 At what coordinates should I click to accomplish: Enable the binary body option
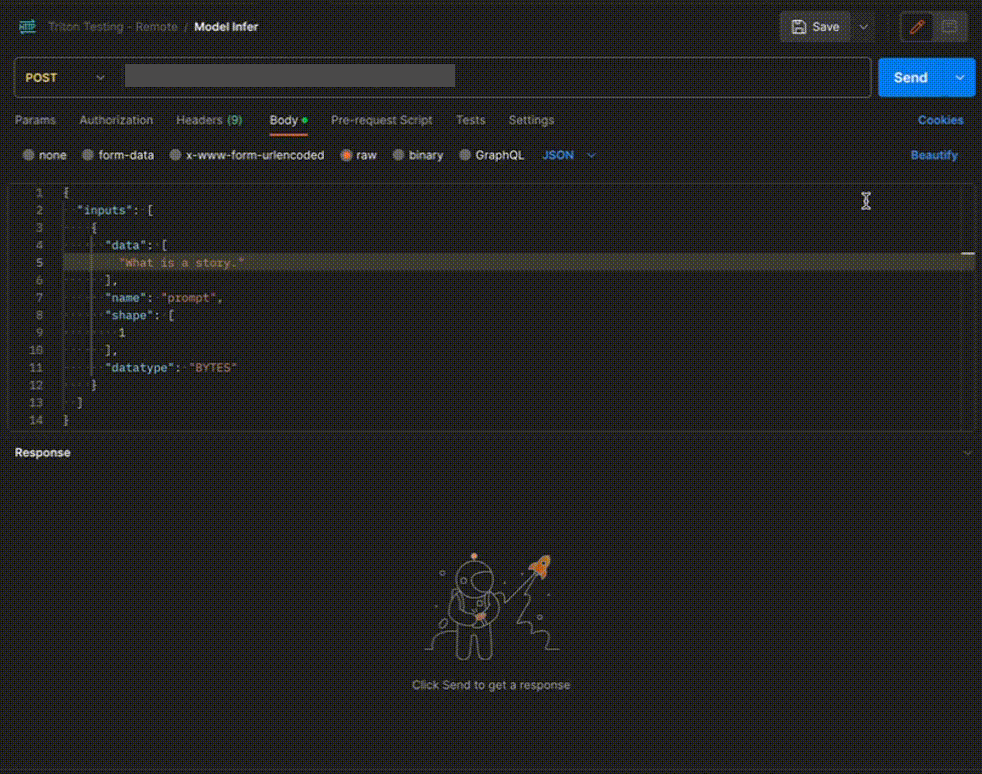[x=399, y=156]
